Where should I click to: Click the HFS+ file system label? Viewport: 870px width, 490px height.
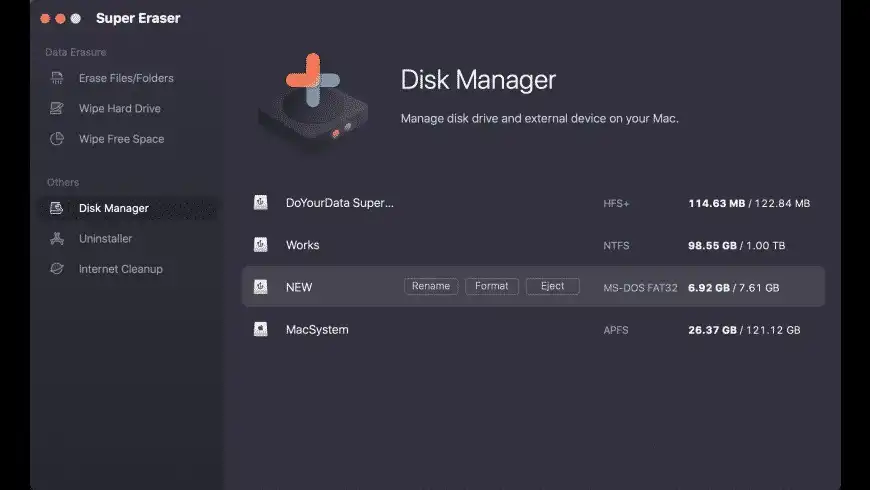pos(616,204)
